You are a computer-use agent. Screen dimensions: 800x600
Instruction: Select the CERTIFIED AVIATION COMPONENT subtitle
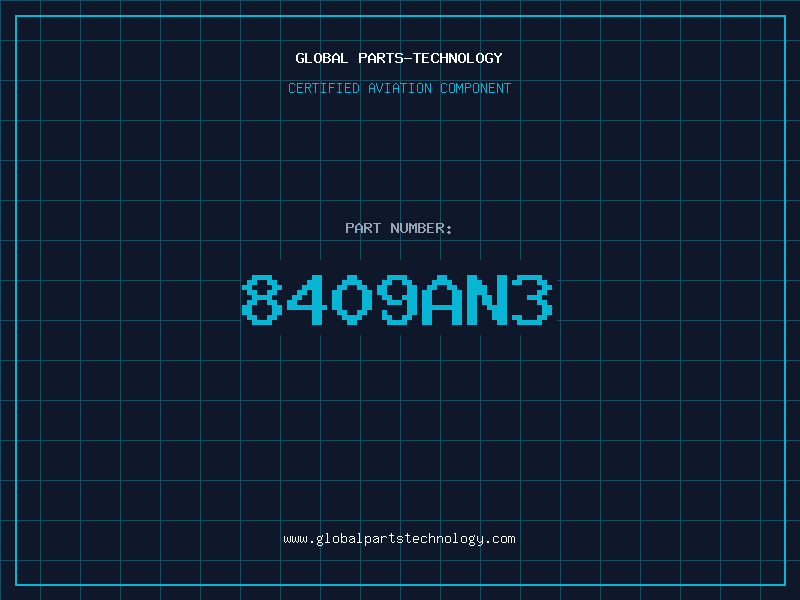(399, 88)
